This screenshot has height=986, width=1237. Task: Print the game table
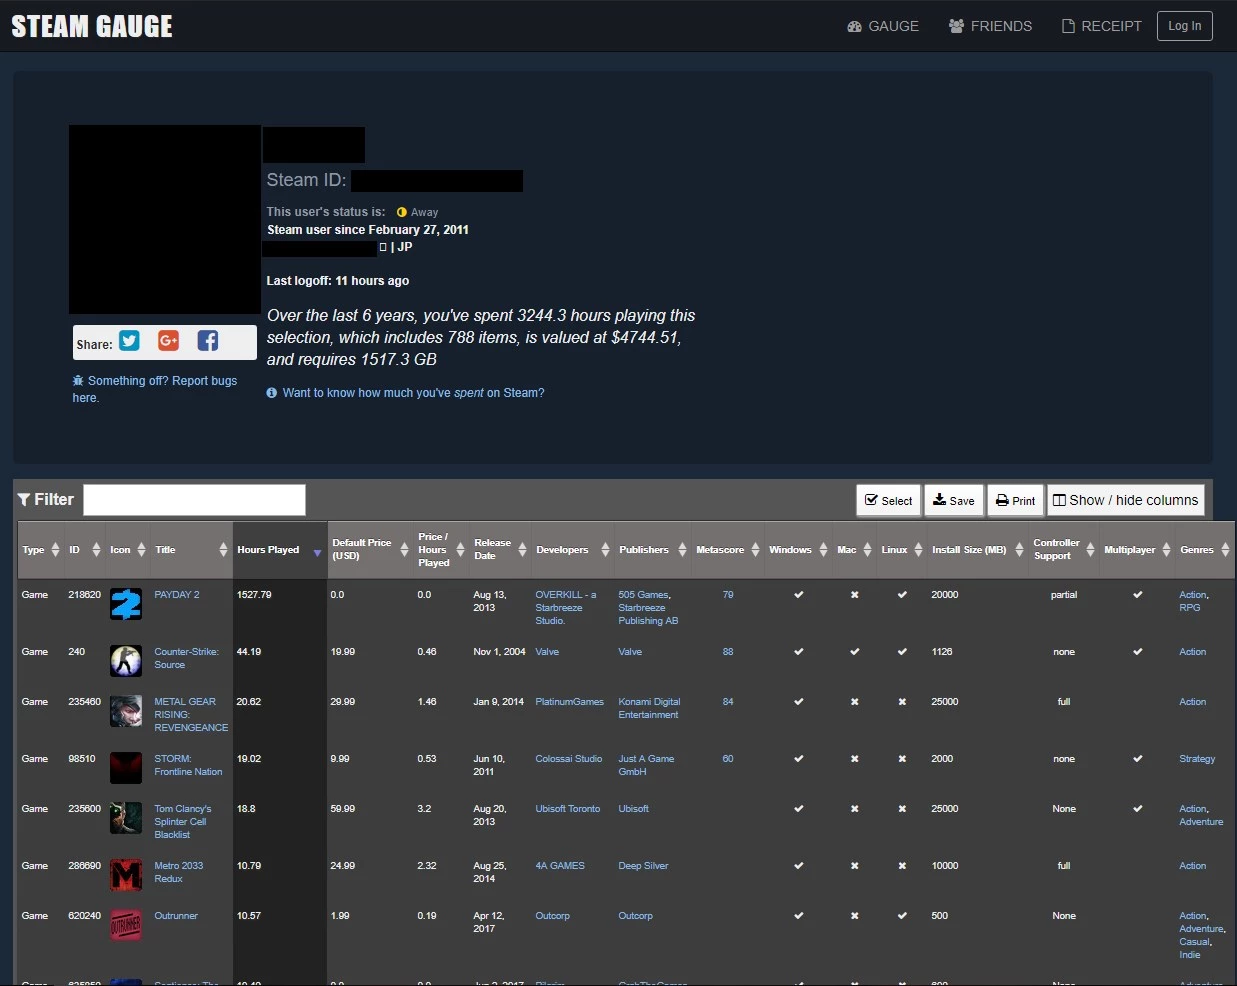[1015, 500]
